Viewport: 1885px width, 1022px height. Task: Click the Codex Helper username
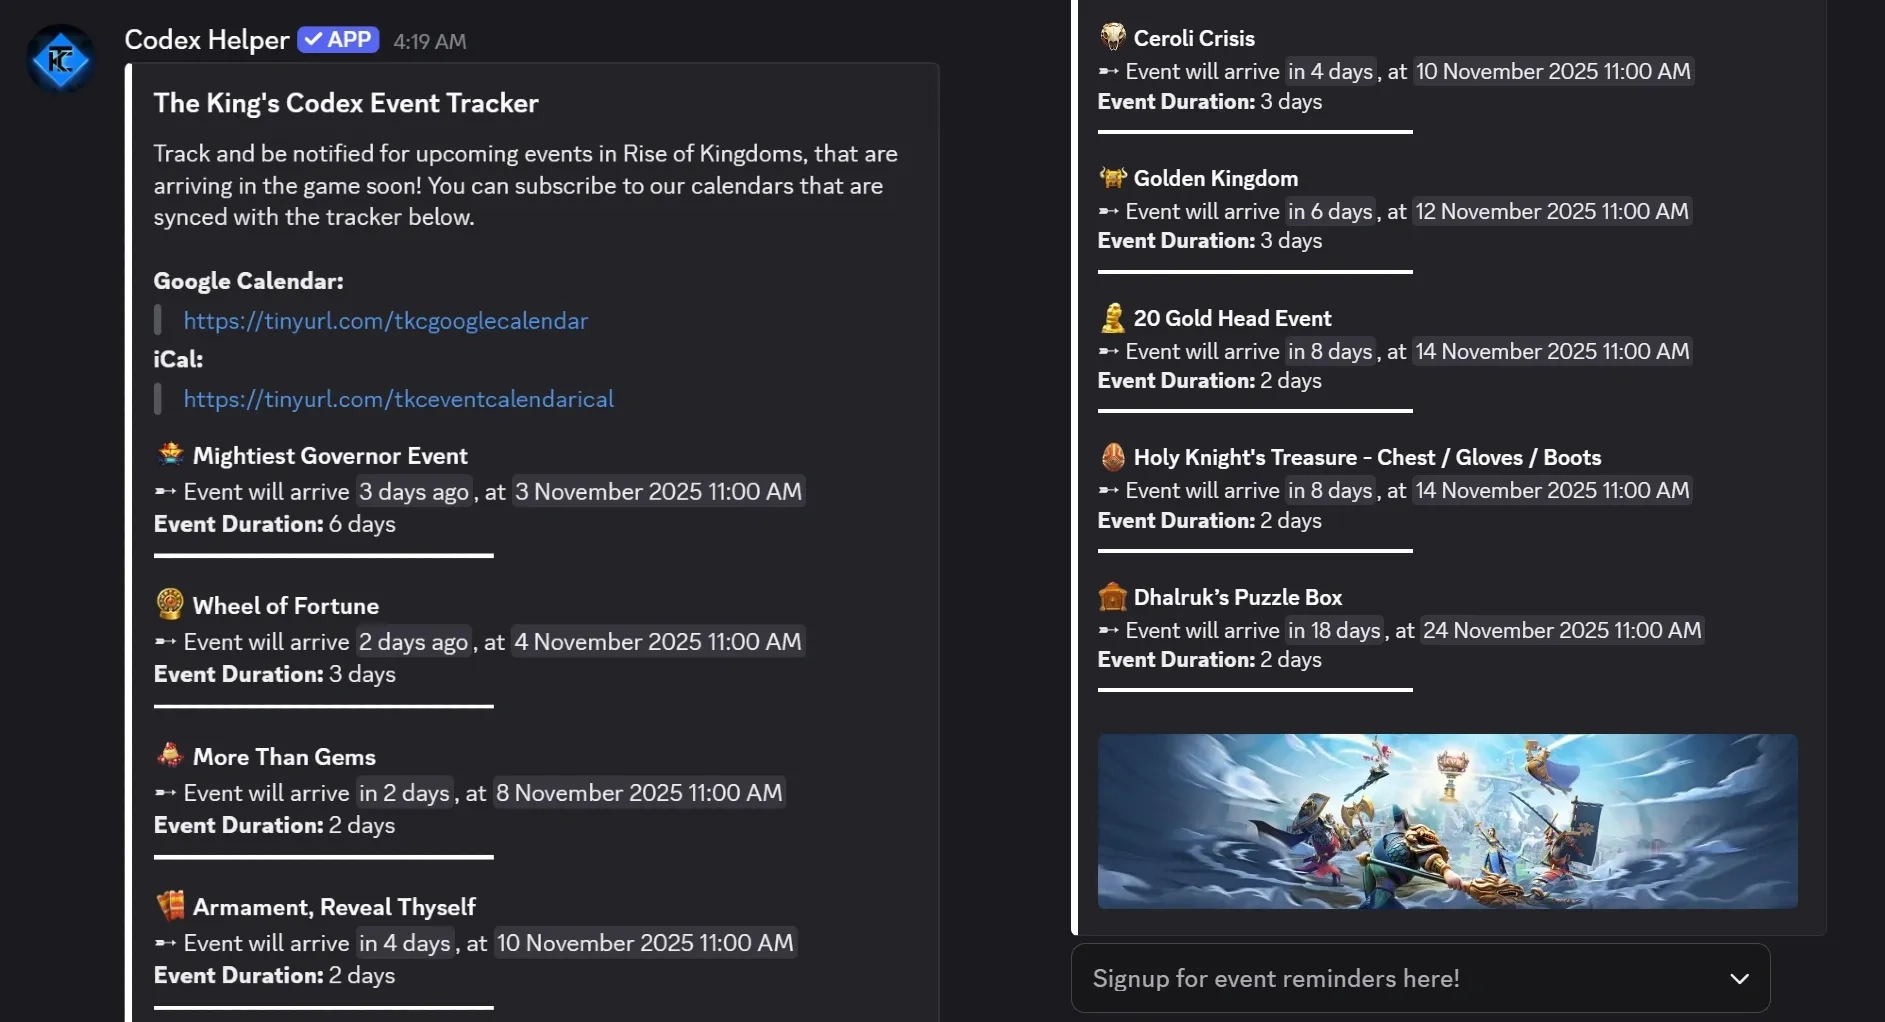[206, 40]
